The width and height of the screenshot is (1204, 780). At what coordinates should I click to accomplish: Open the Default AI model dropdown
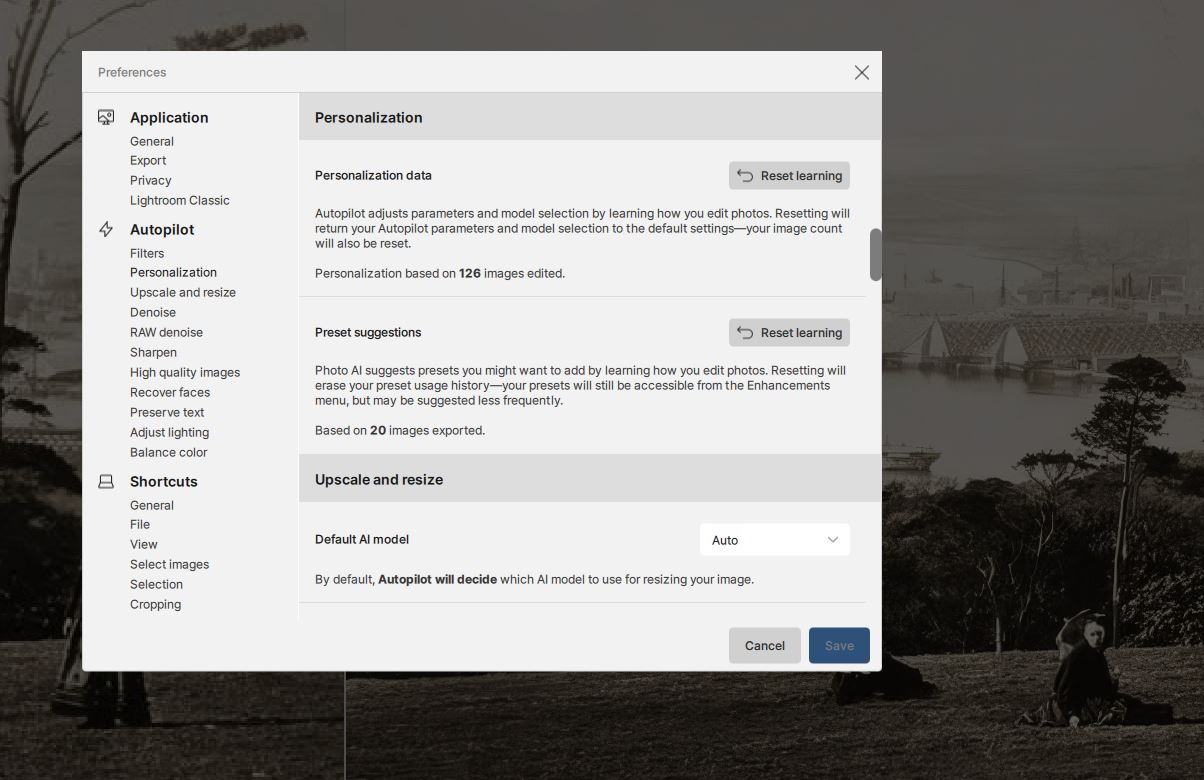pyautogui.click(x=774, y=540)
